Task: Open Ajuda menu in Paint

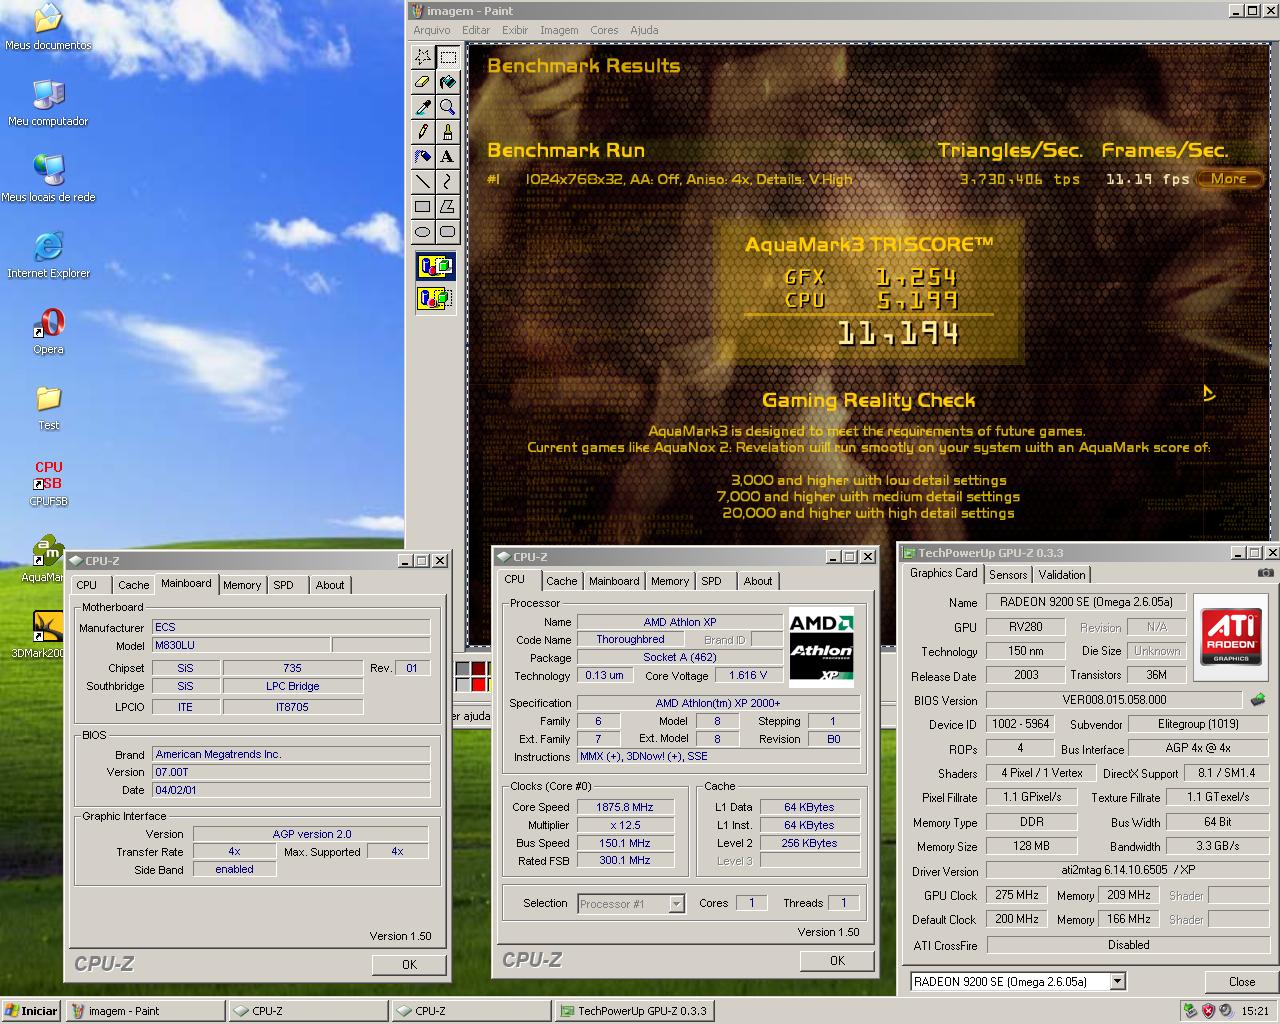Action: point(644,30)
